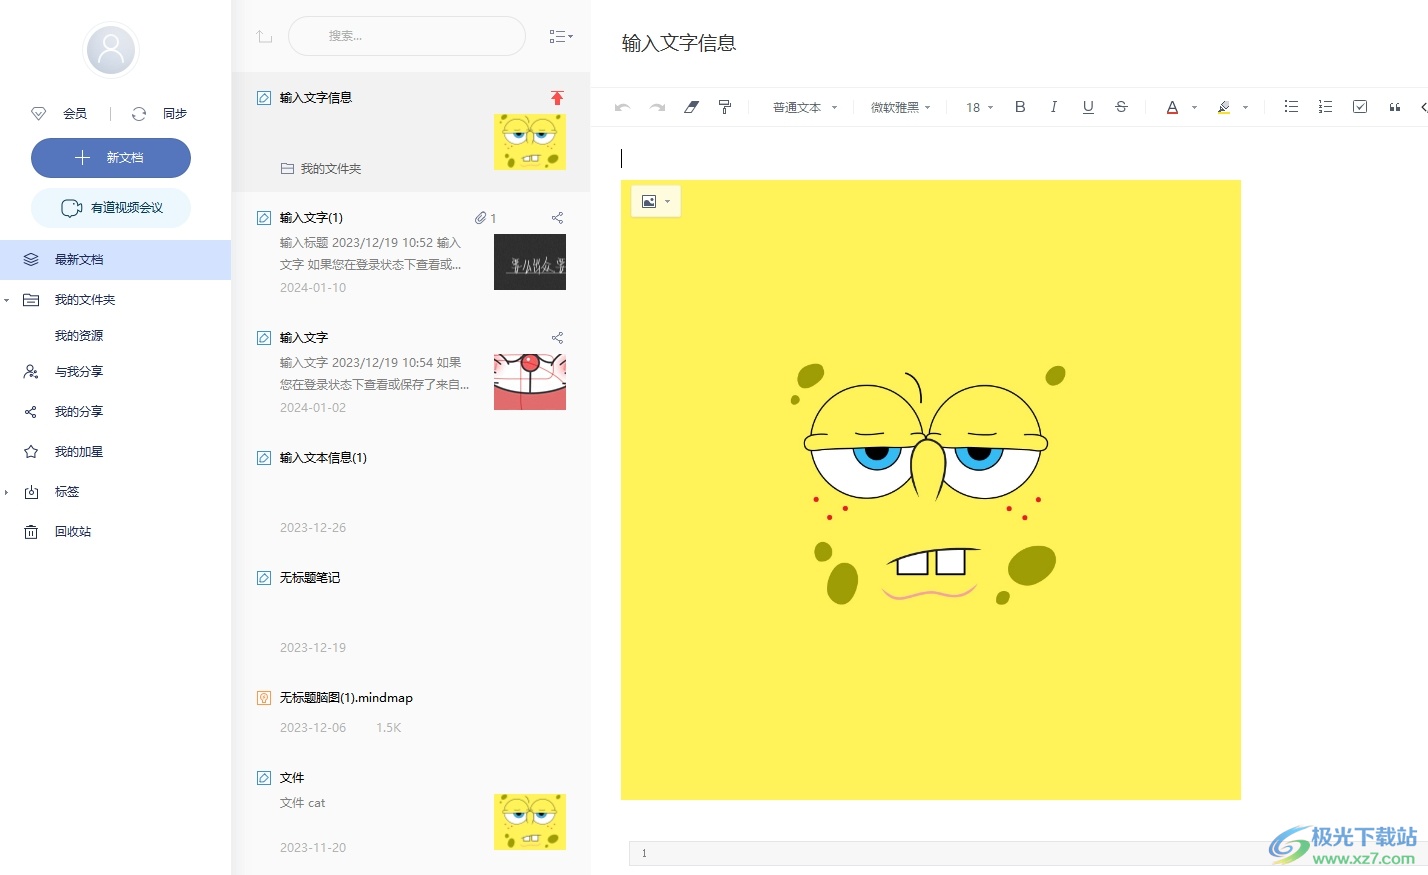Click the share icon on 输入文字(1)

pyautogui.click(x=557, y=218)
